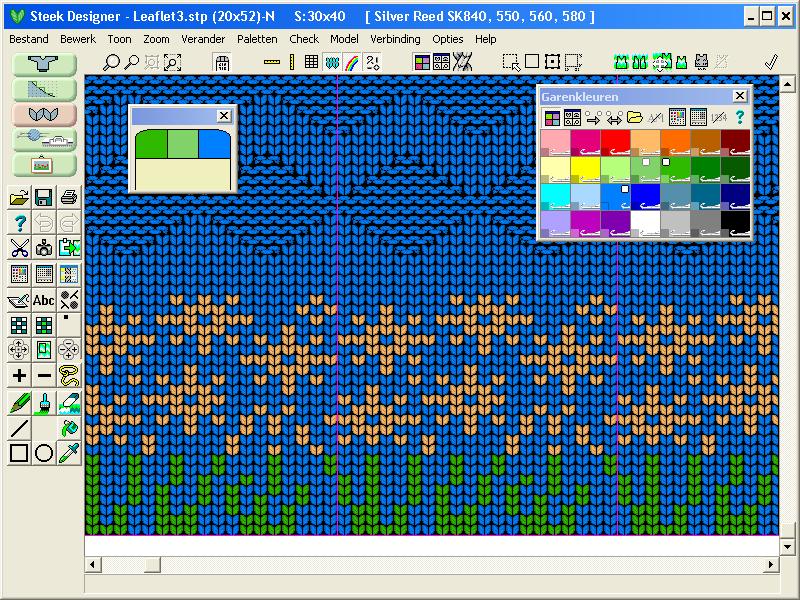Toggle the grid view toolbar button
The height and width of the screenshot is (600, 800).
tap(311, 62)
